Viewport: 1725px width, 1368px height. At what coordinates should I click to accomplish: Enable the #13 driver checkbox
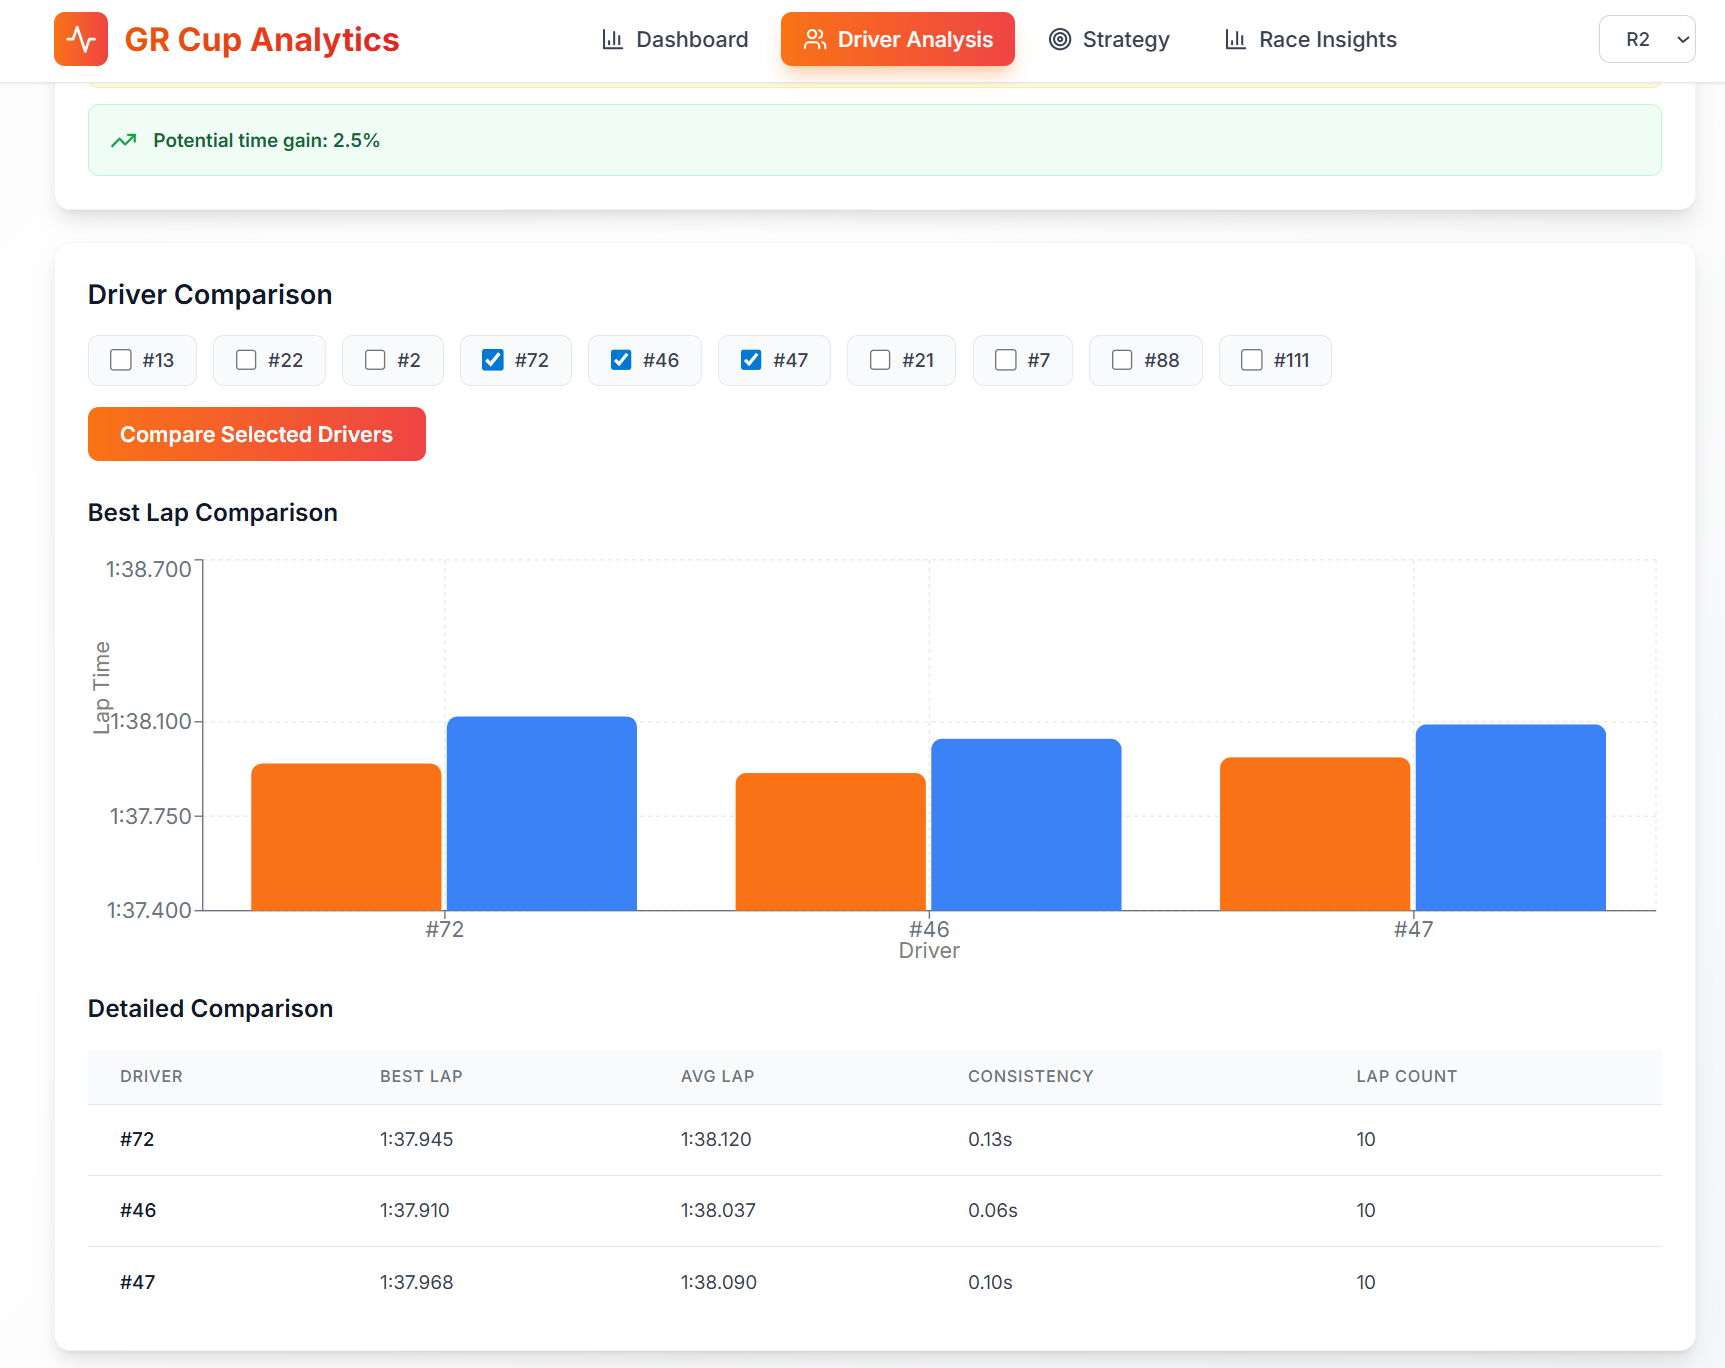coord(121,360)
